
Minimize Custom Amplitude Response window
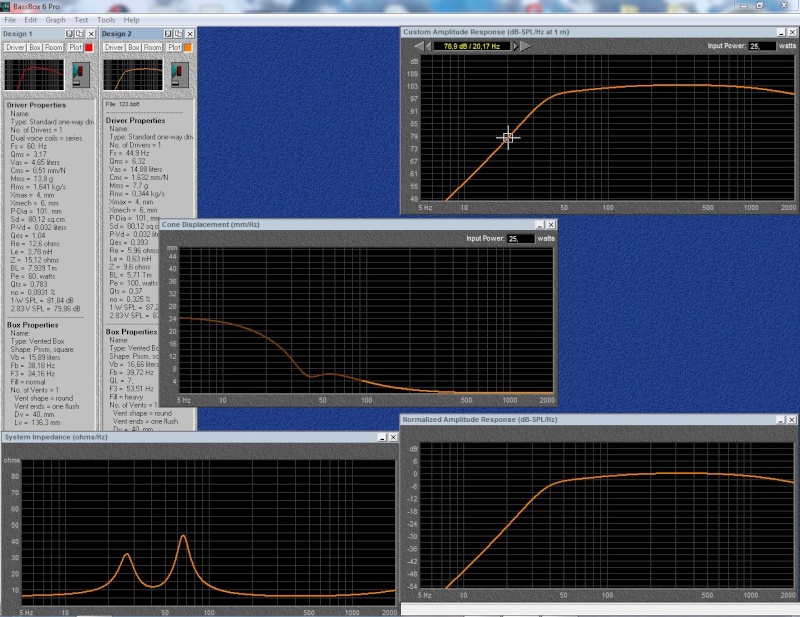tap(781, 32)
